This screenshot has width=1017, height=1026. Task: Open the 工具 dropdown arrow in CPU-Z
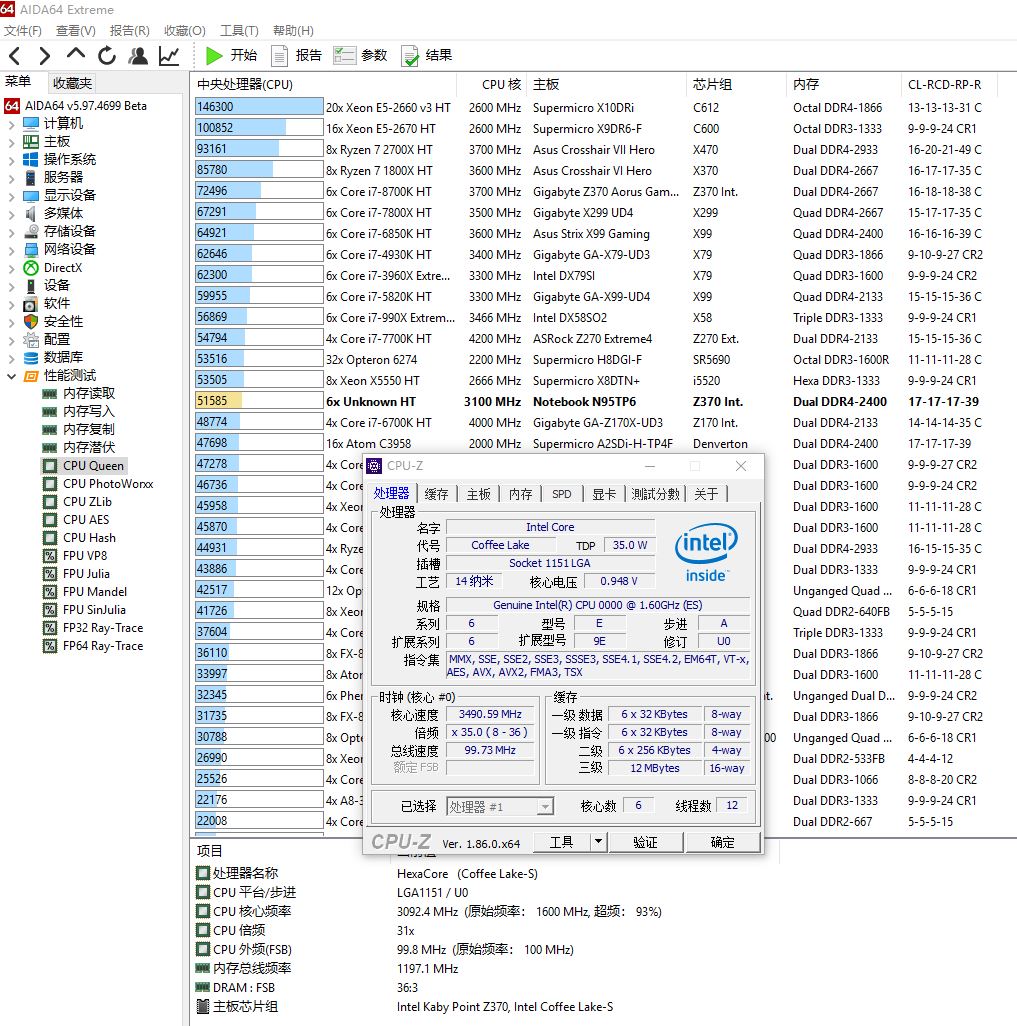click(598, 842)
